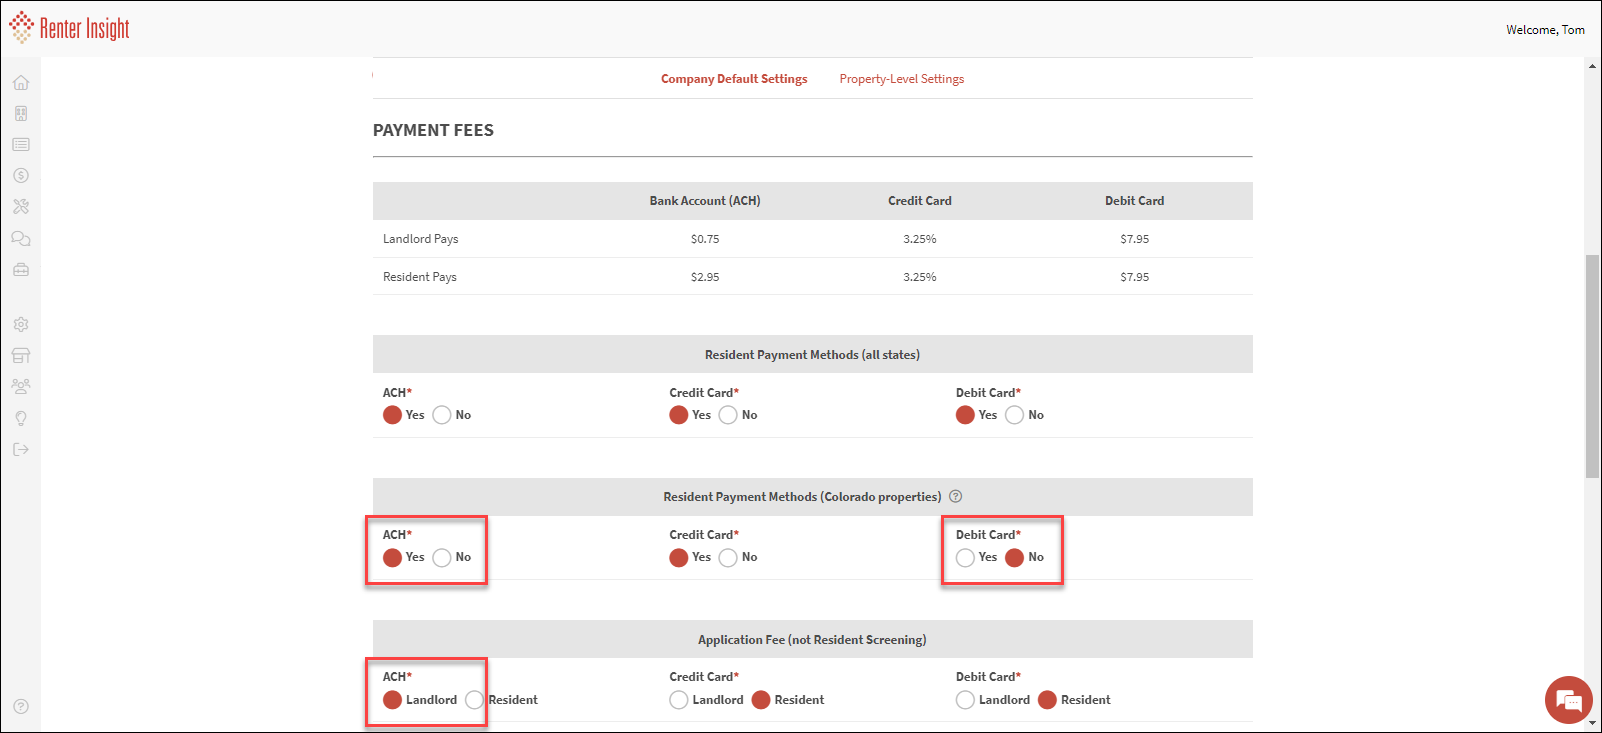Open the briefcase sidebar icon
1602x733 pixels.
(x=21, y=270)
